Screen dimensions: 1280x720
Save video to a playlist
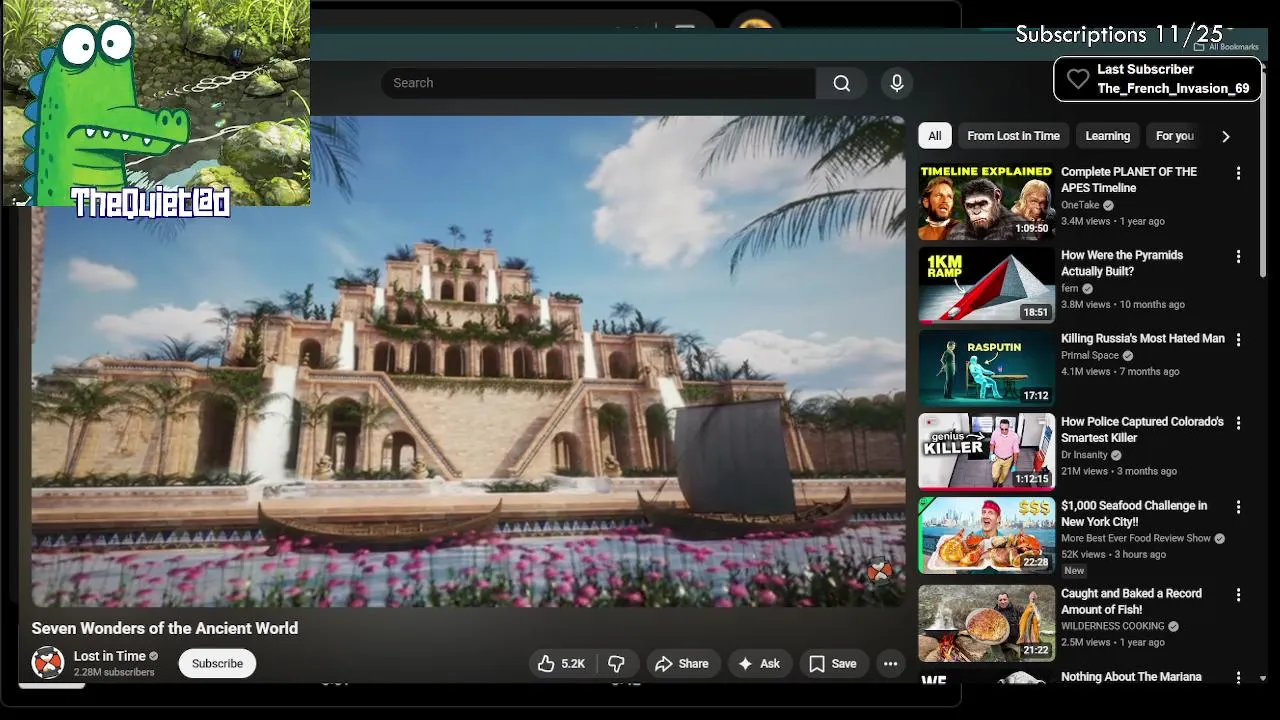tap(833, 663)
